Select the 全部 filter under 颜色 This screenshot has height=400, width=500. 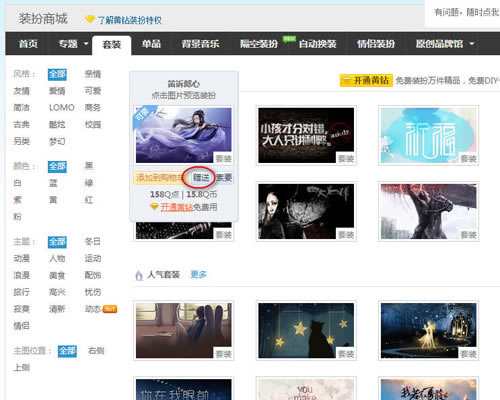coord(57,166)
